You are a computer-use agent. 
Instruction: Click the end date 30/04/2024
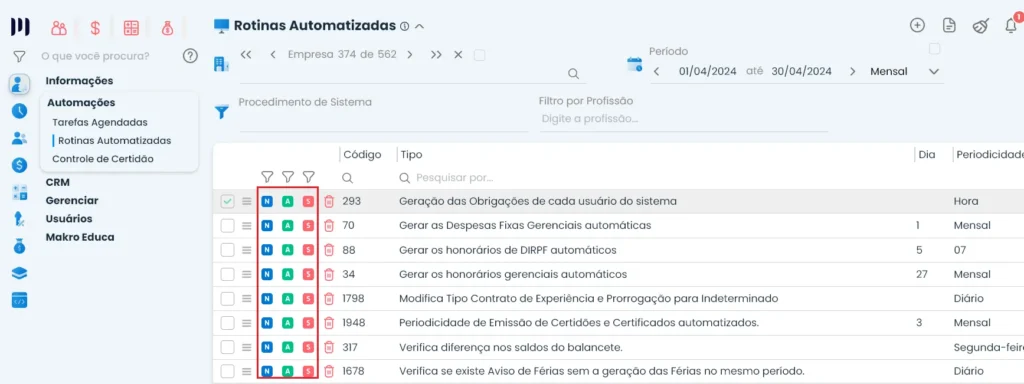click(x=801, y=71)
